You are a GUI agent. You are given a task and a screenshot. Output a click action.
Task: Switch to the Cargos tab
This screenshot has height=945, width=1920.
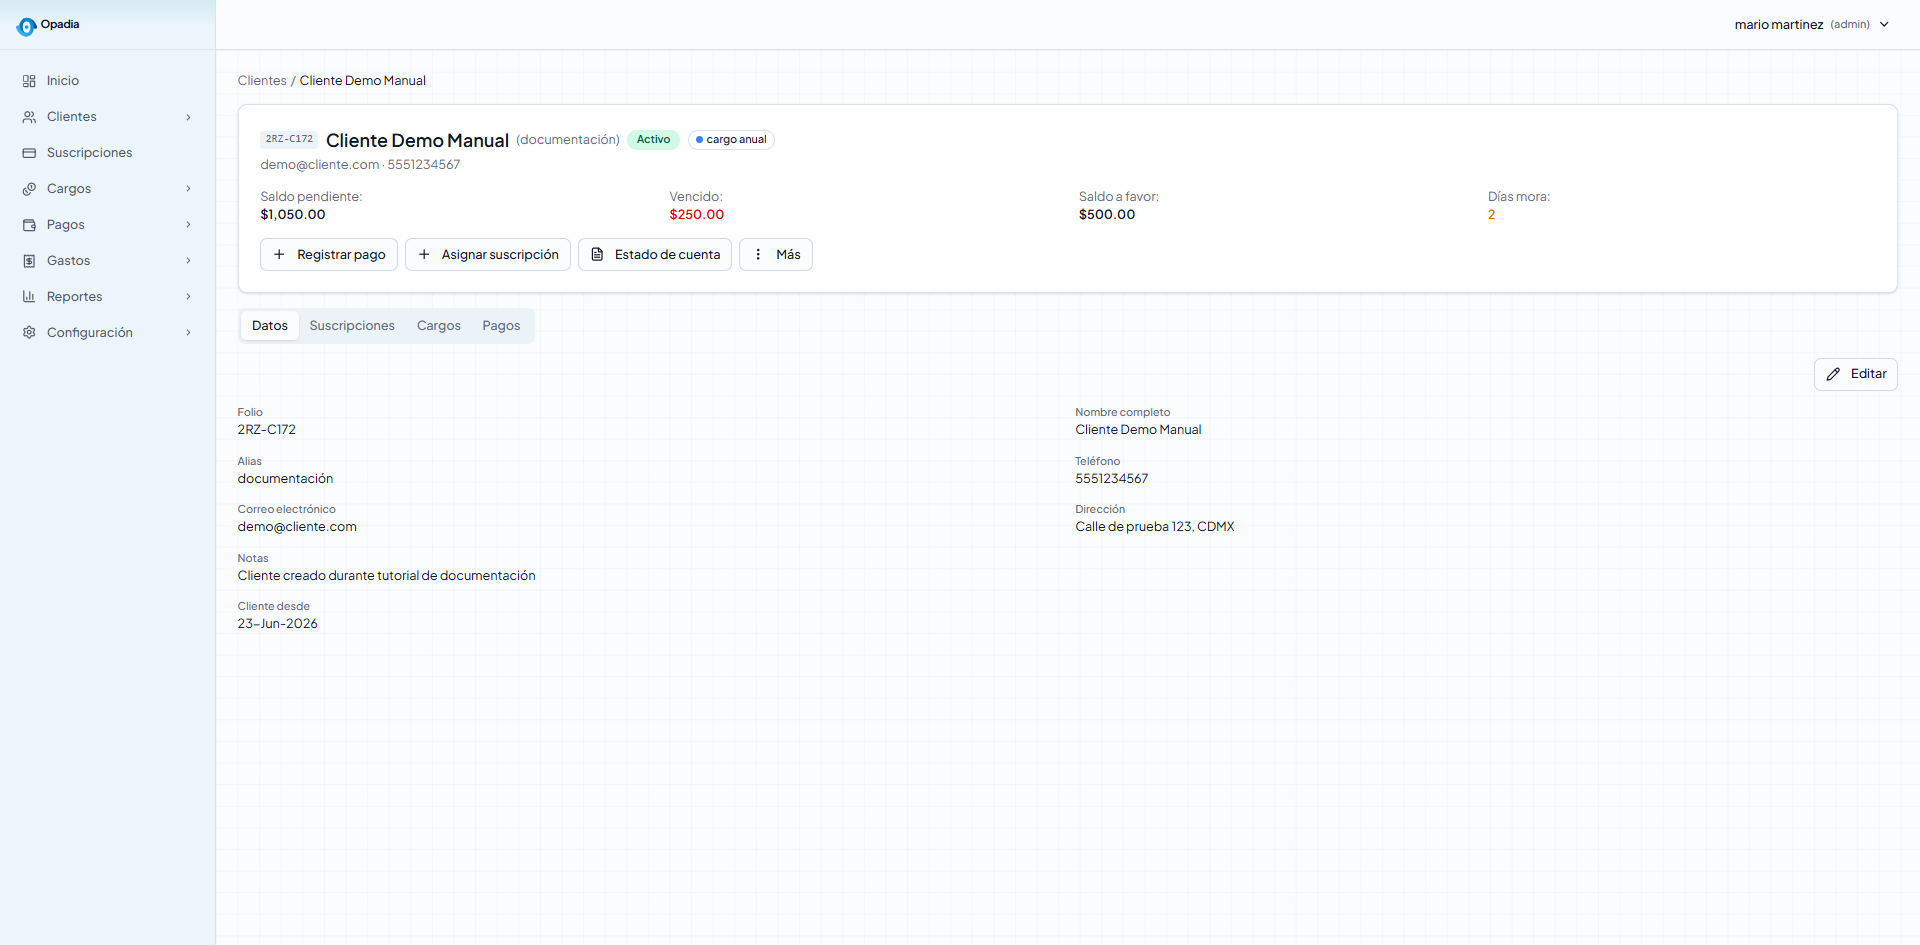(x=439, y=326)
